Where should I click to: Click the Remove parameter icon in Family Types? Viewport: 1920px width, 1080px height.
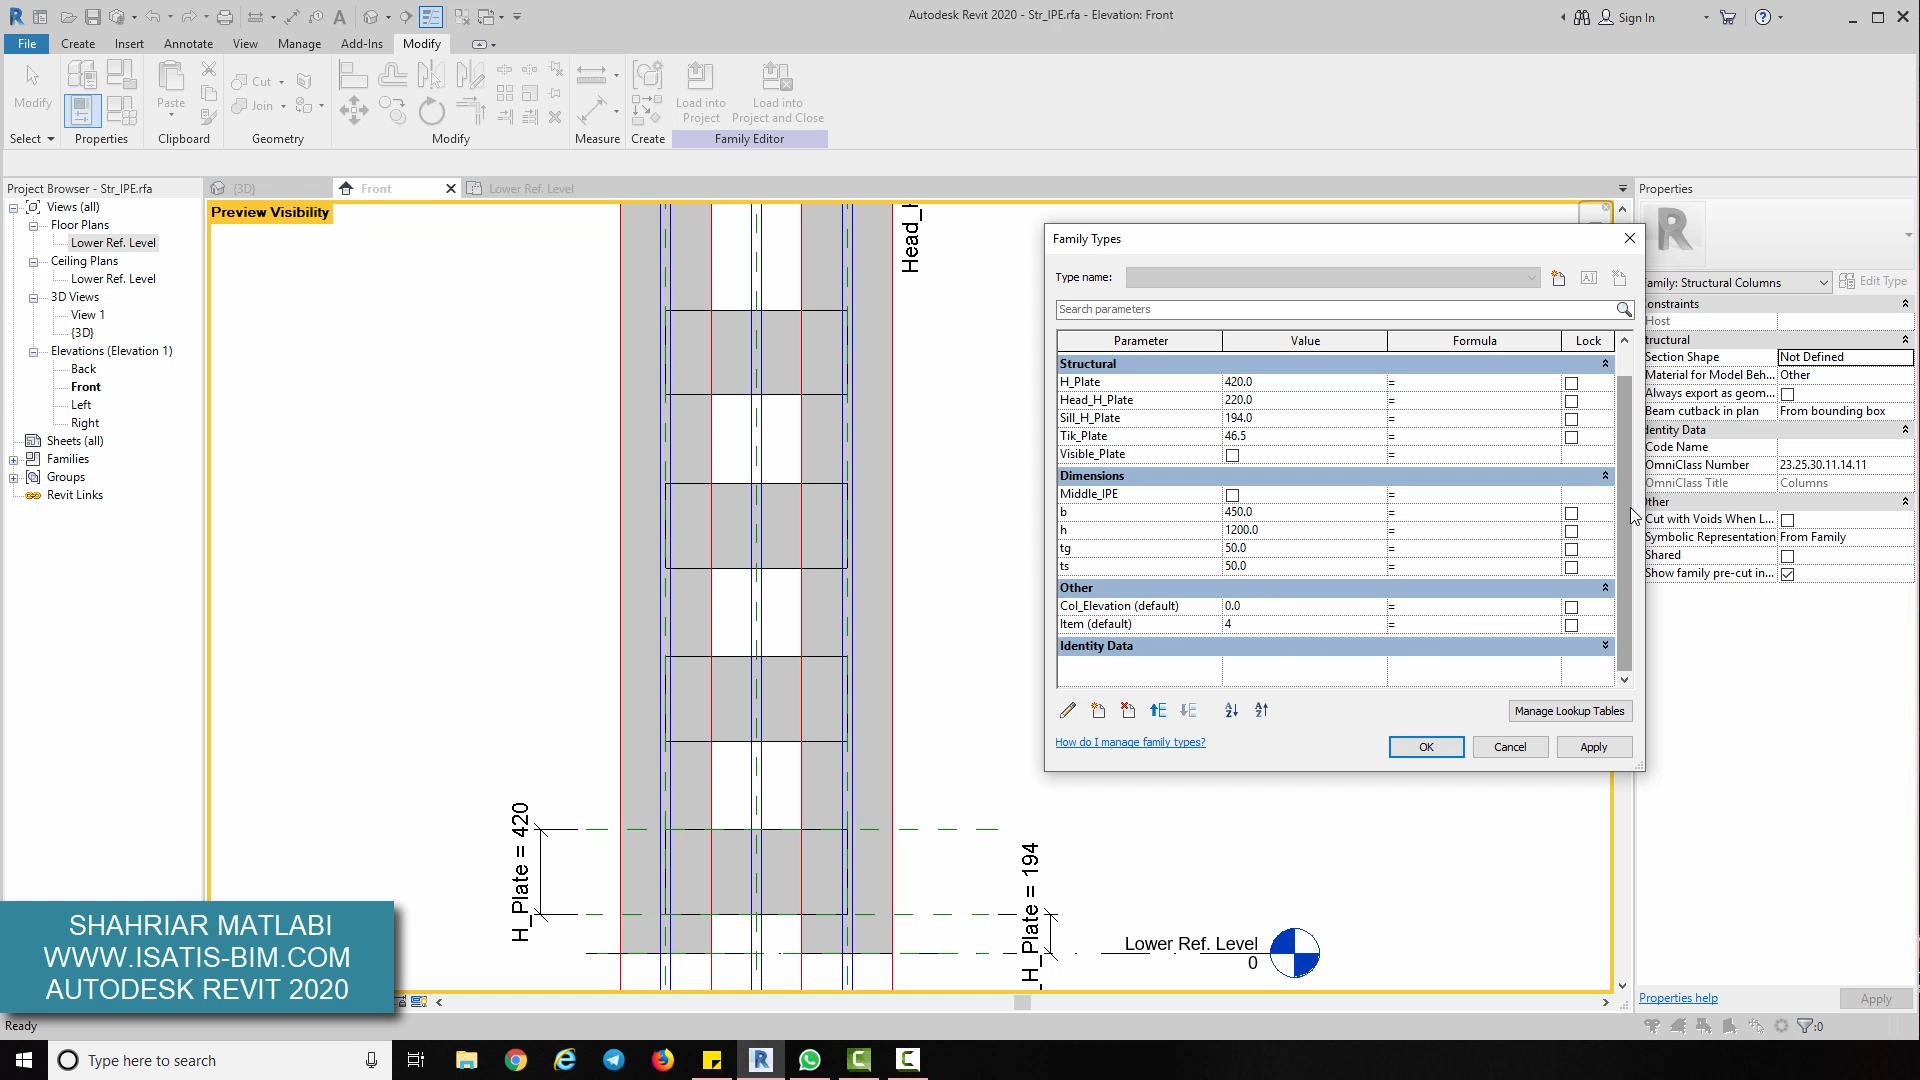[x=1127, y=711]
